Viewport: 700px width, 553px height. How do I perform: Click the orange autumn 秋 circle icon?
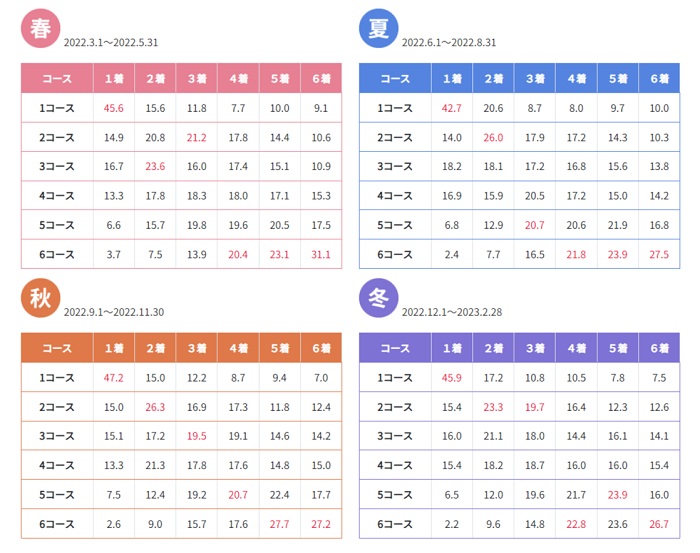point(40,298)
